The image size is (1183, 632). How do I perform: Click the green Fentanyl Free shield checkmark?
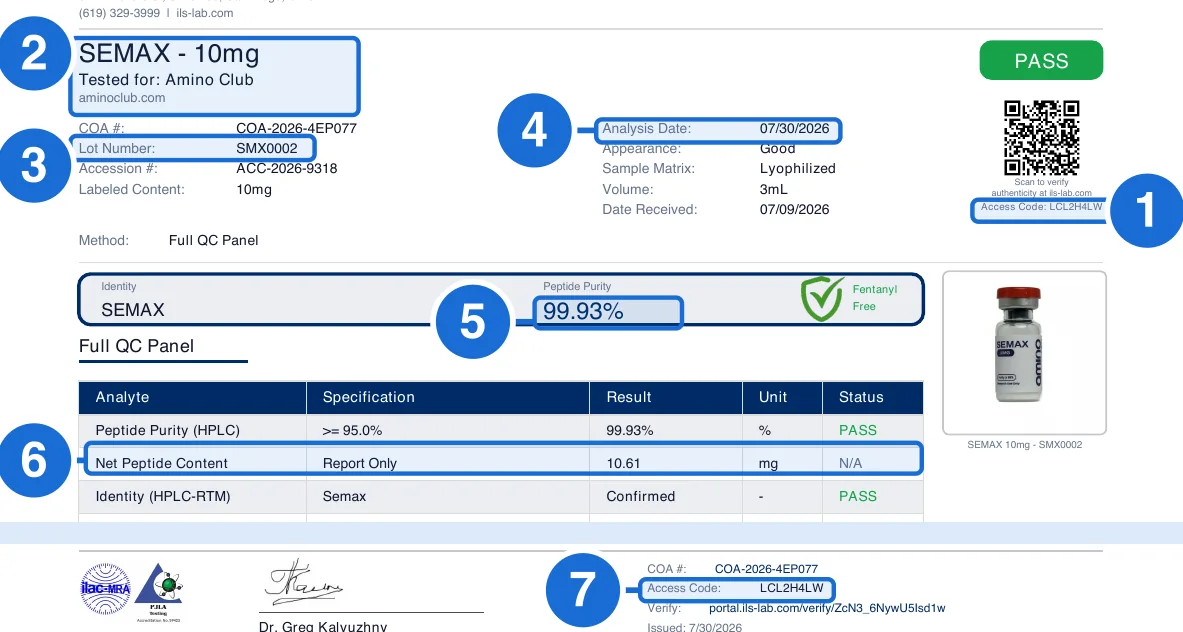point(822,299)
